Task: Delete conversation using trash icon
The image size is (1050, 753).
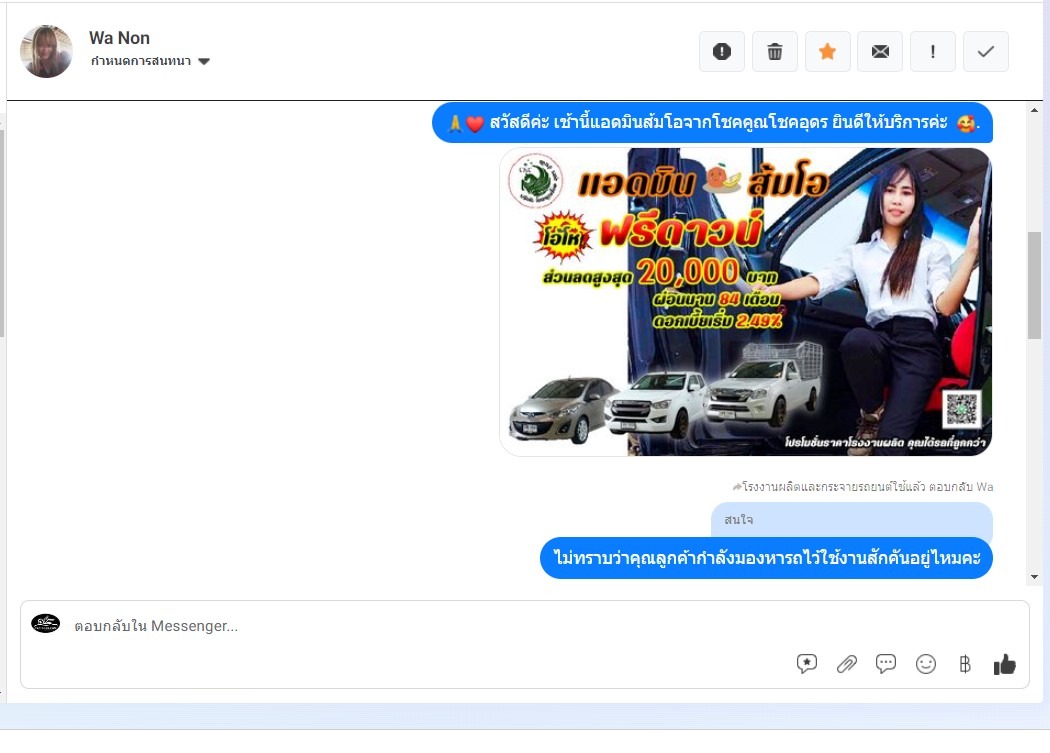Action: (775, 52)
